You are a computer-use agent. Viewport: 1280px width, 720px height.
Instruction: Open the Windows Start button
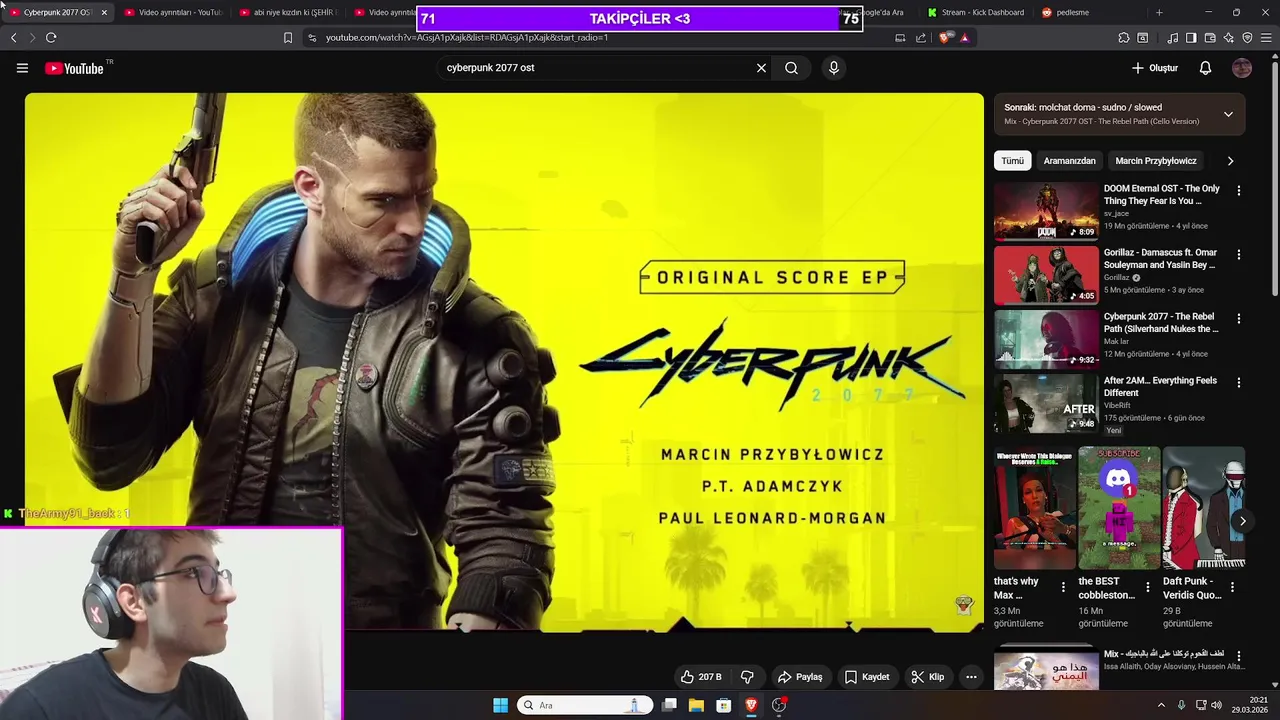(x=500, y=705)
